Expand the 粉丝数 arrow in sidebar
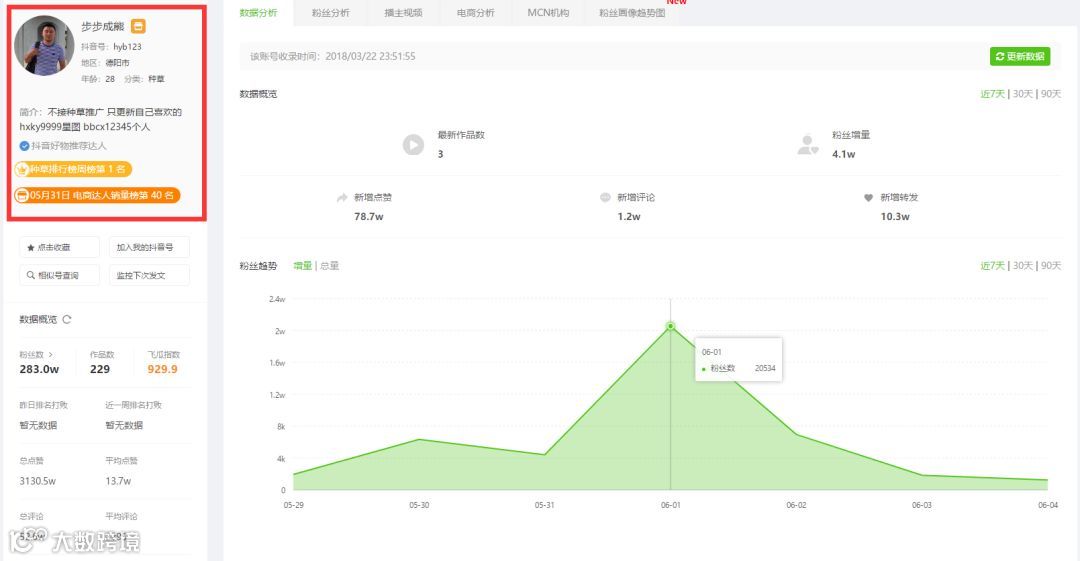Image resolution: width=1080 pixels, height=561 pixels. 50,354
